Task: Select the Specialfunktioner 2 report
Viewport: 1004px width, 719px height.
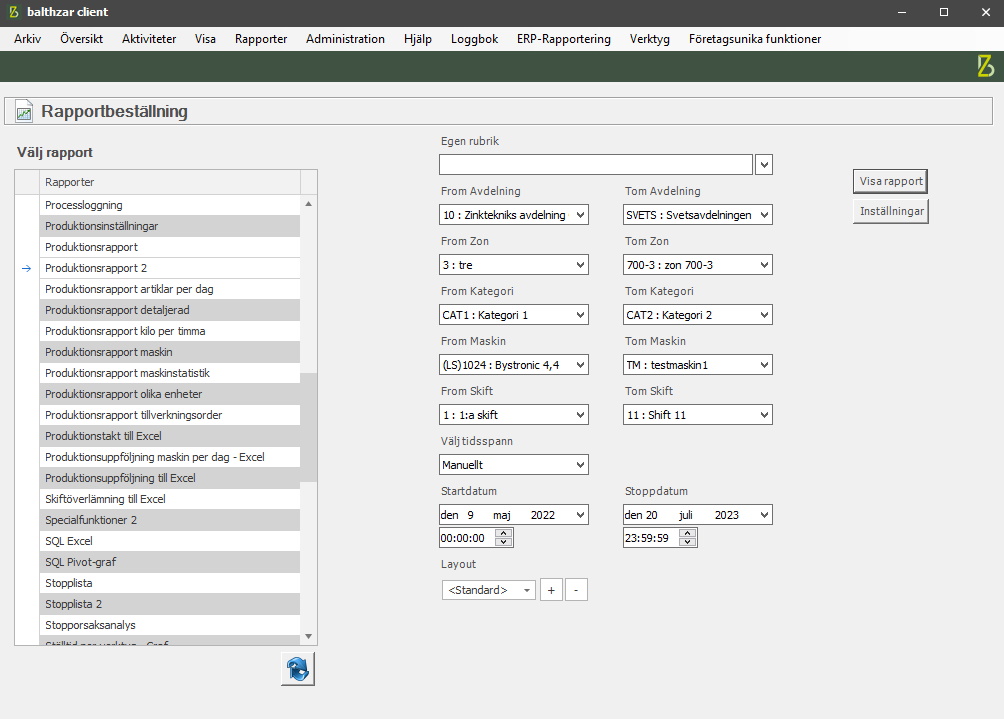Action: 170,520
